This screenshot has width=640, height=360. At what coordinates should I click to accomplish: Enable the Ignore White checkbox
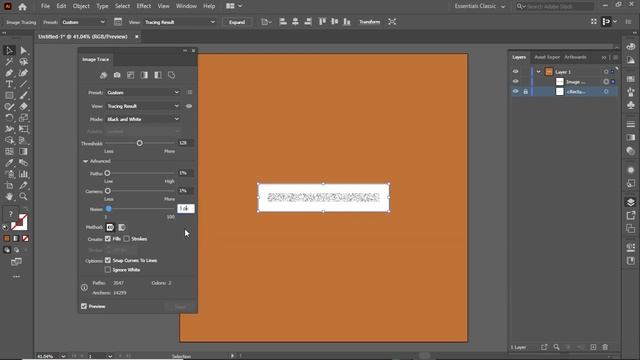[108, 270]
